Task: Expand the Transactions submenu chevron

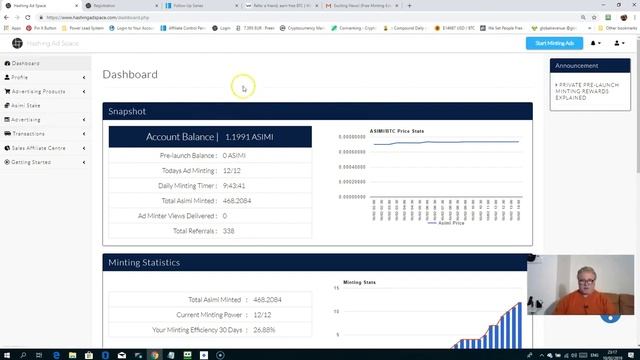Action: pyautogui.click(x=84, y=134)
